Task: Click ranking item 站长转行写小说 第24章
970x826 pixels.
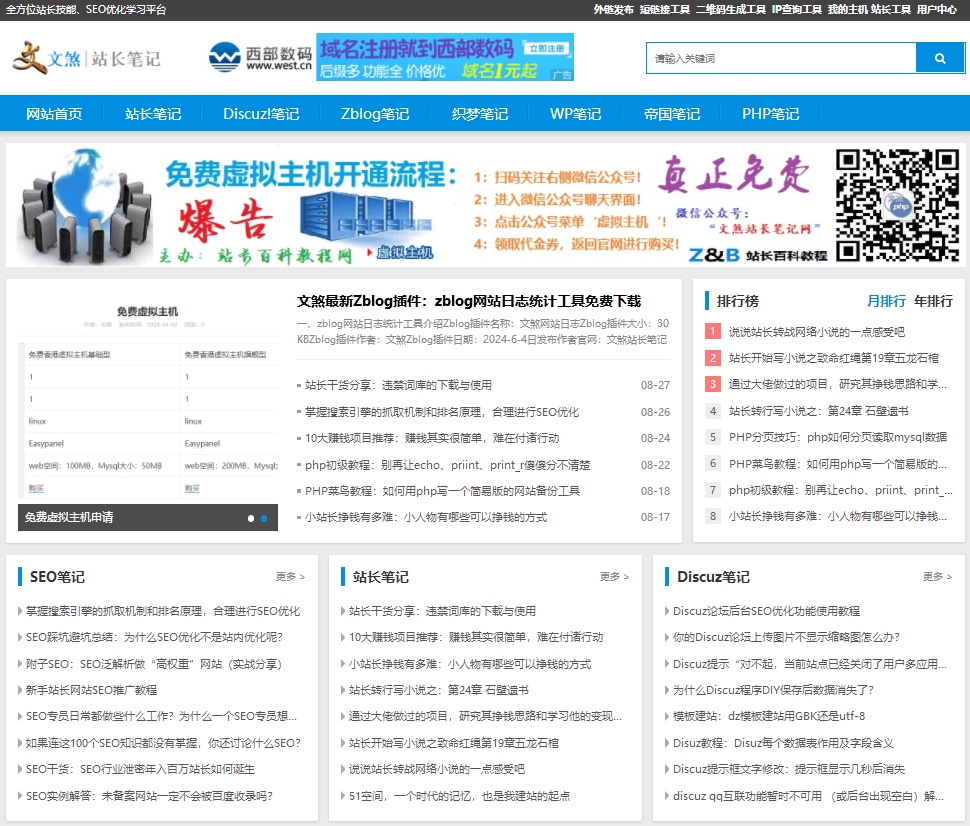Action: (x=818, y=411)
